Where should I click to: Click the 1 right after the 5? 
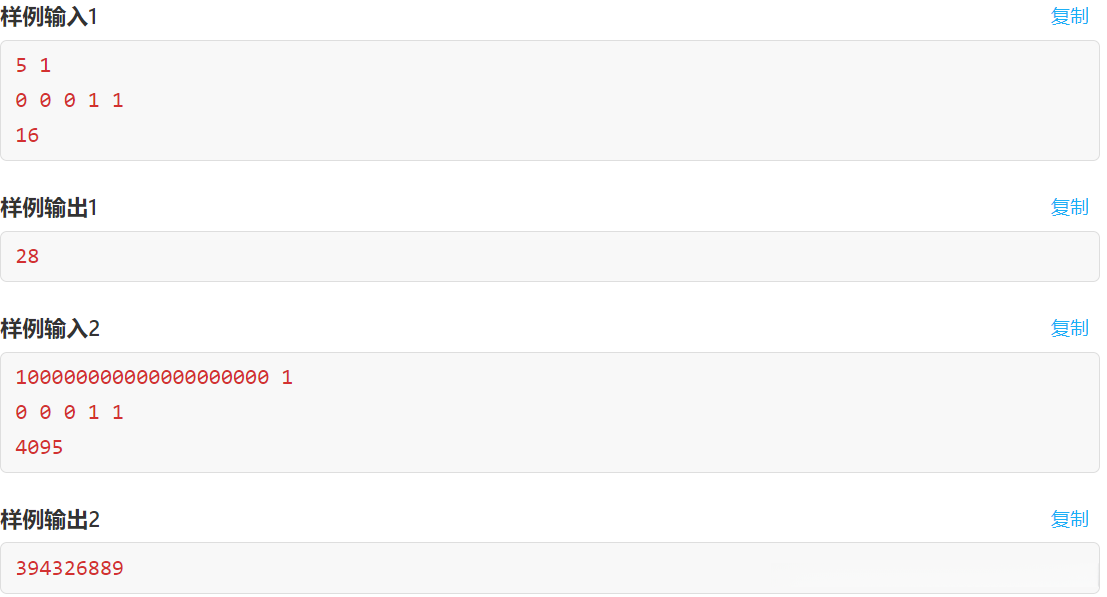45,65
